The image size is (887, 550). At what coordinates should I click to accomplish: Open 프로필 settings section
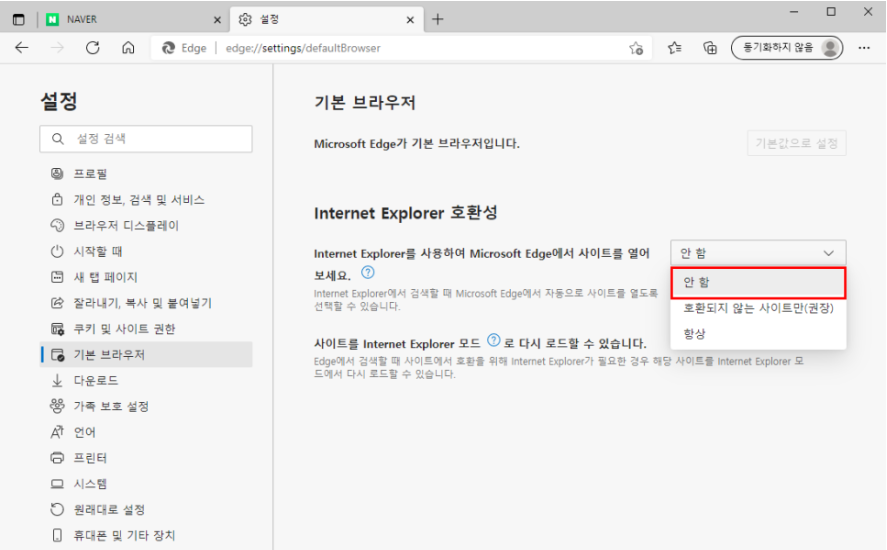[x=146, y=174]
